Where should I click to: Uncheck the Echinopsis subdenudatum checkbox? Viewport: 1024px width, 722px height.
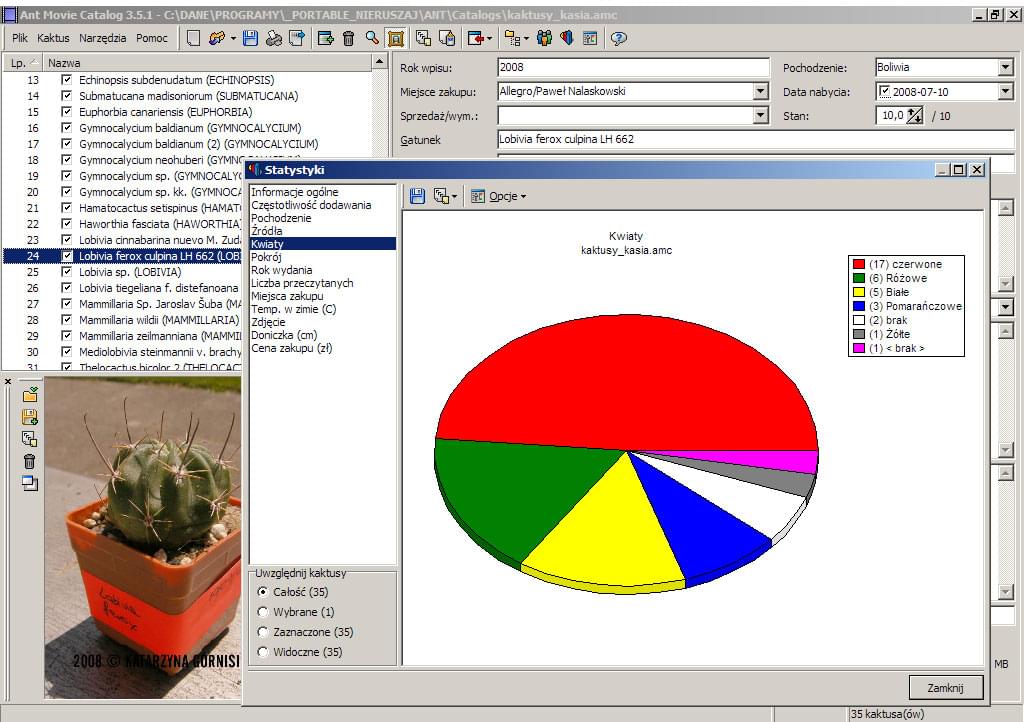(67, 80)
